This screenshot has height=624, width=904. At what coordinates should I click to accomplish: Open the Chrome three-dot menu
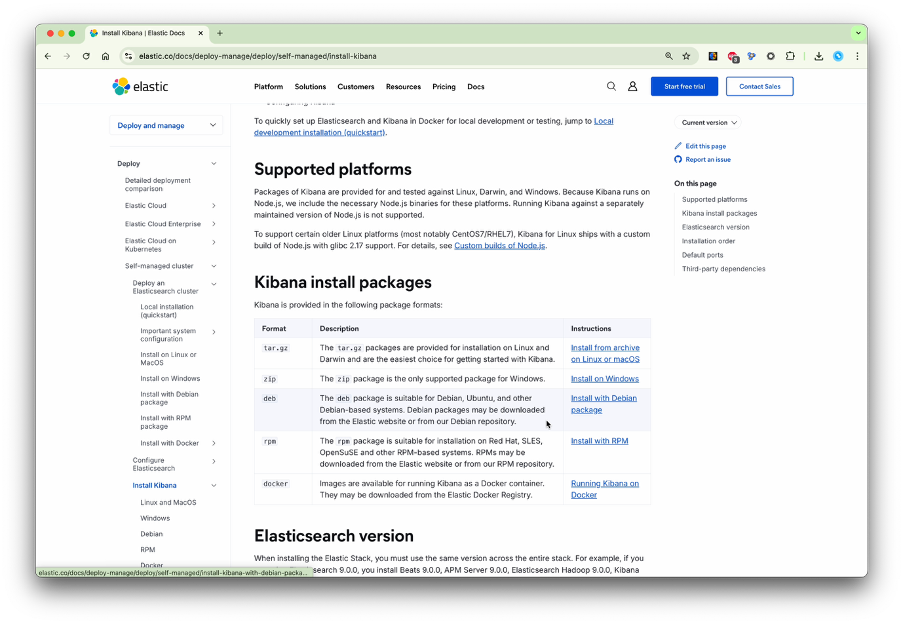tap(857, 57)
